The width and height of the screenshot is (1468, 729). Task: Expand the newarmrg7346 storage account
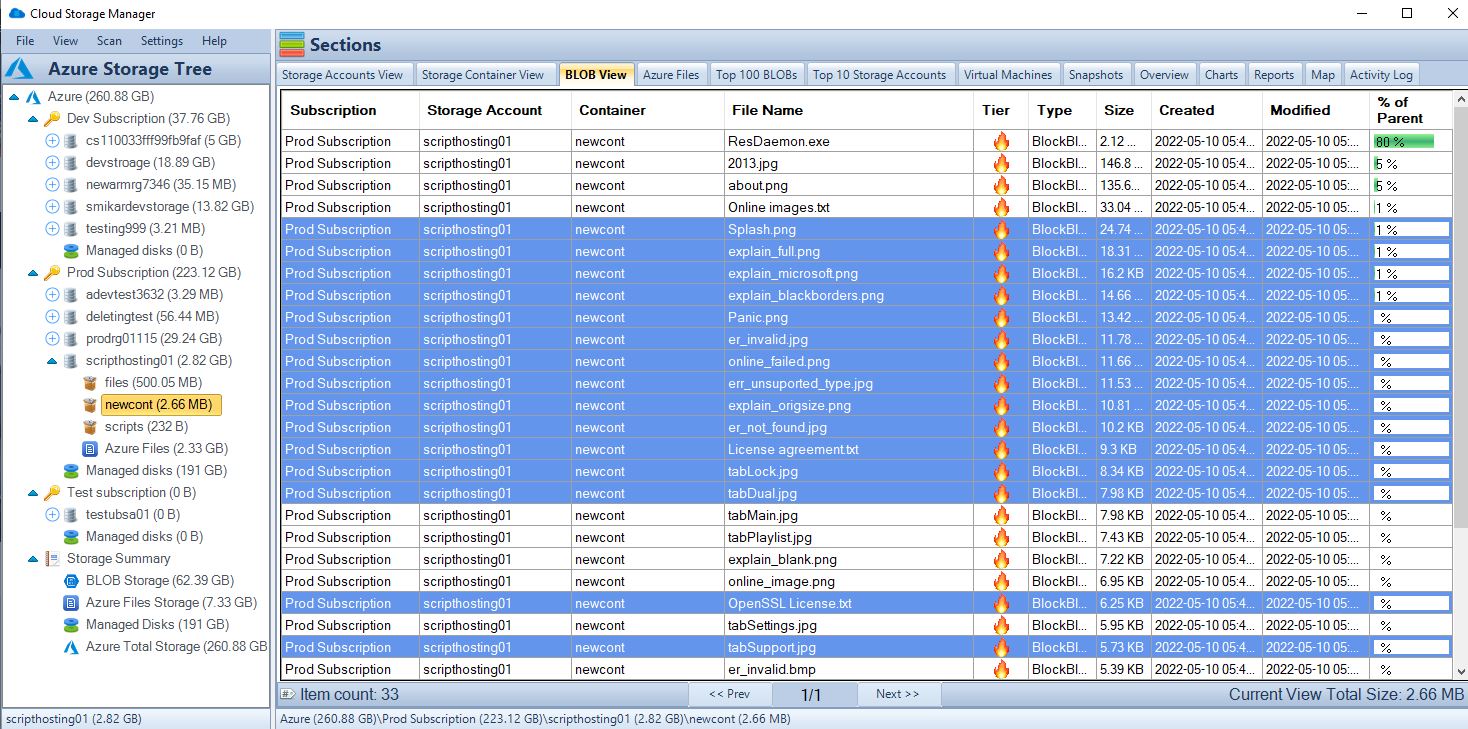click(x=52, y=184)
